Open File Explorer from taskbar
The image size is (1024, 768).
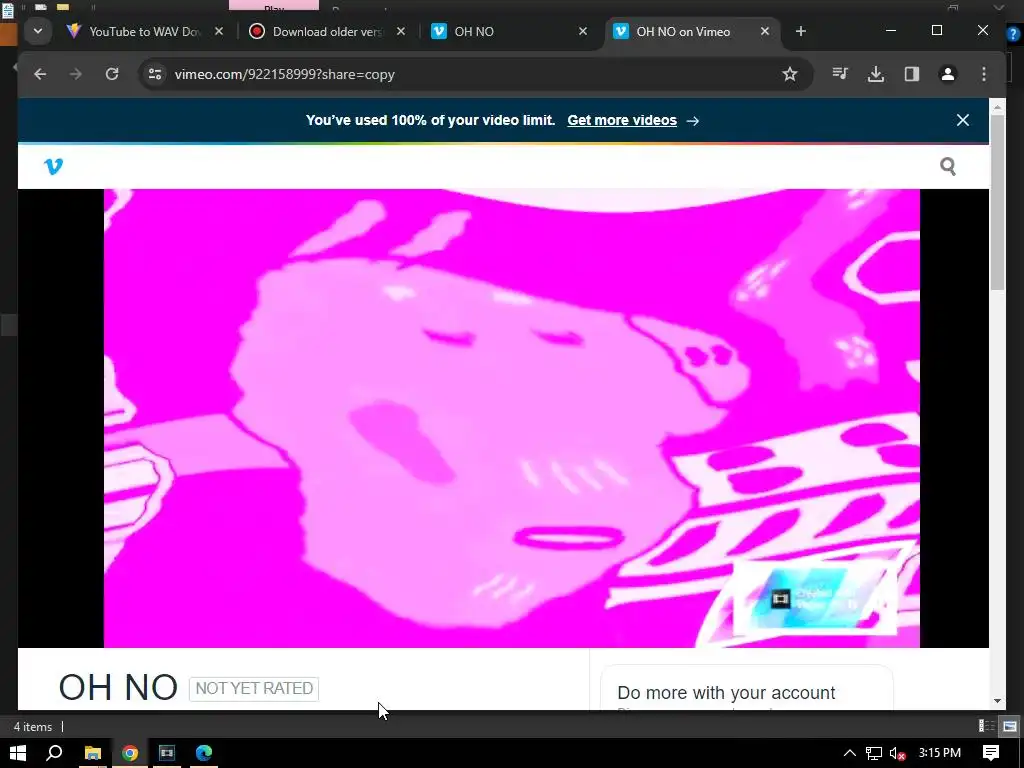(93, 753)
